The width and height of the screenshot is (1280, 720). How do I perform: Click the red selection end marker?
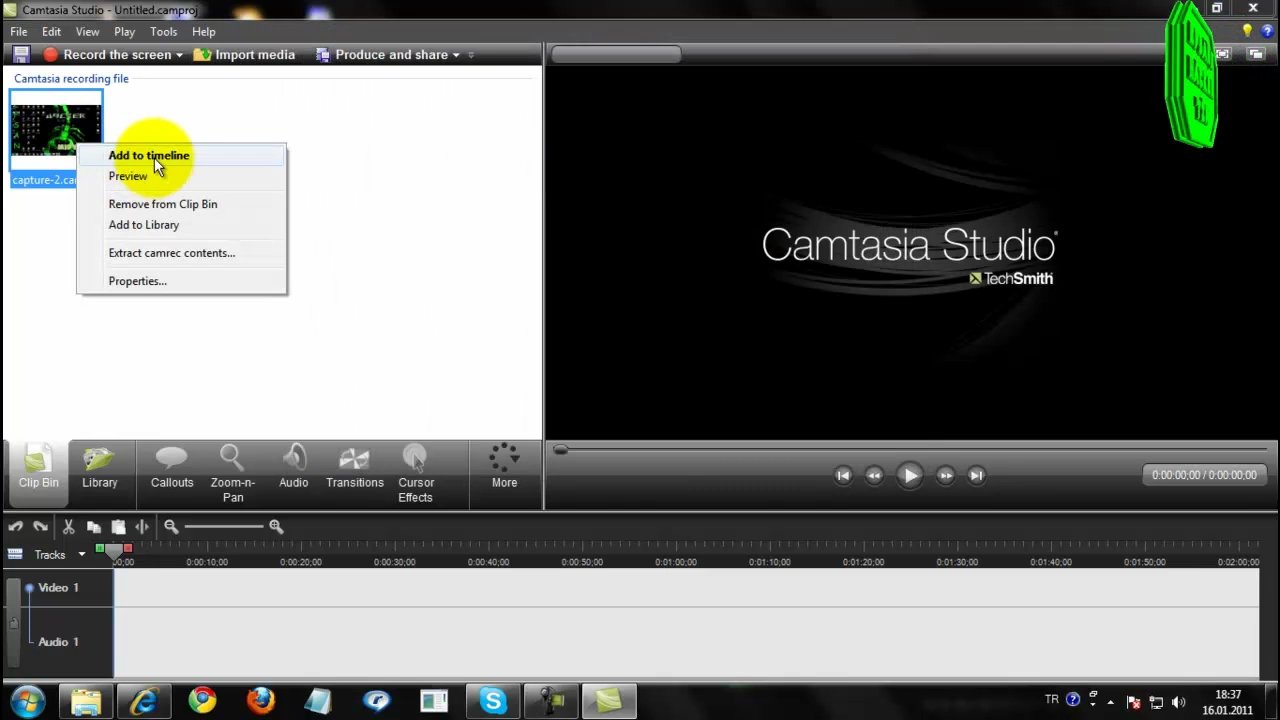128,548
